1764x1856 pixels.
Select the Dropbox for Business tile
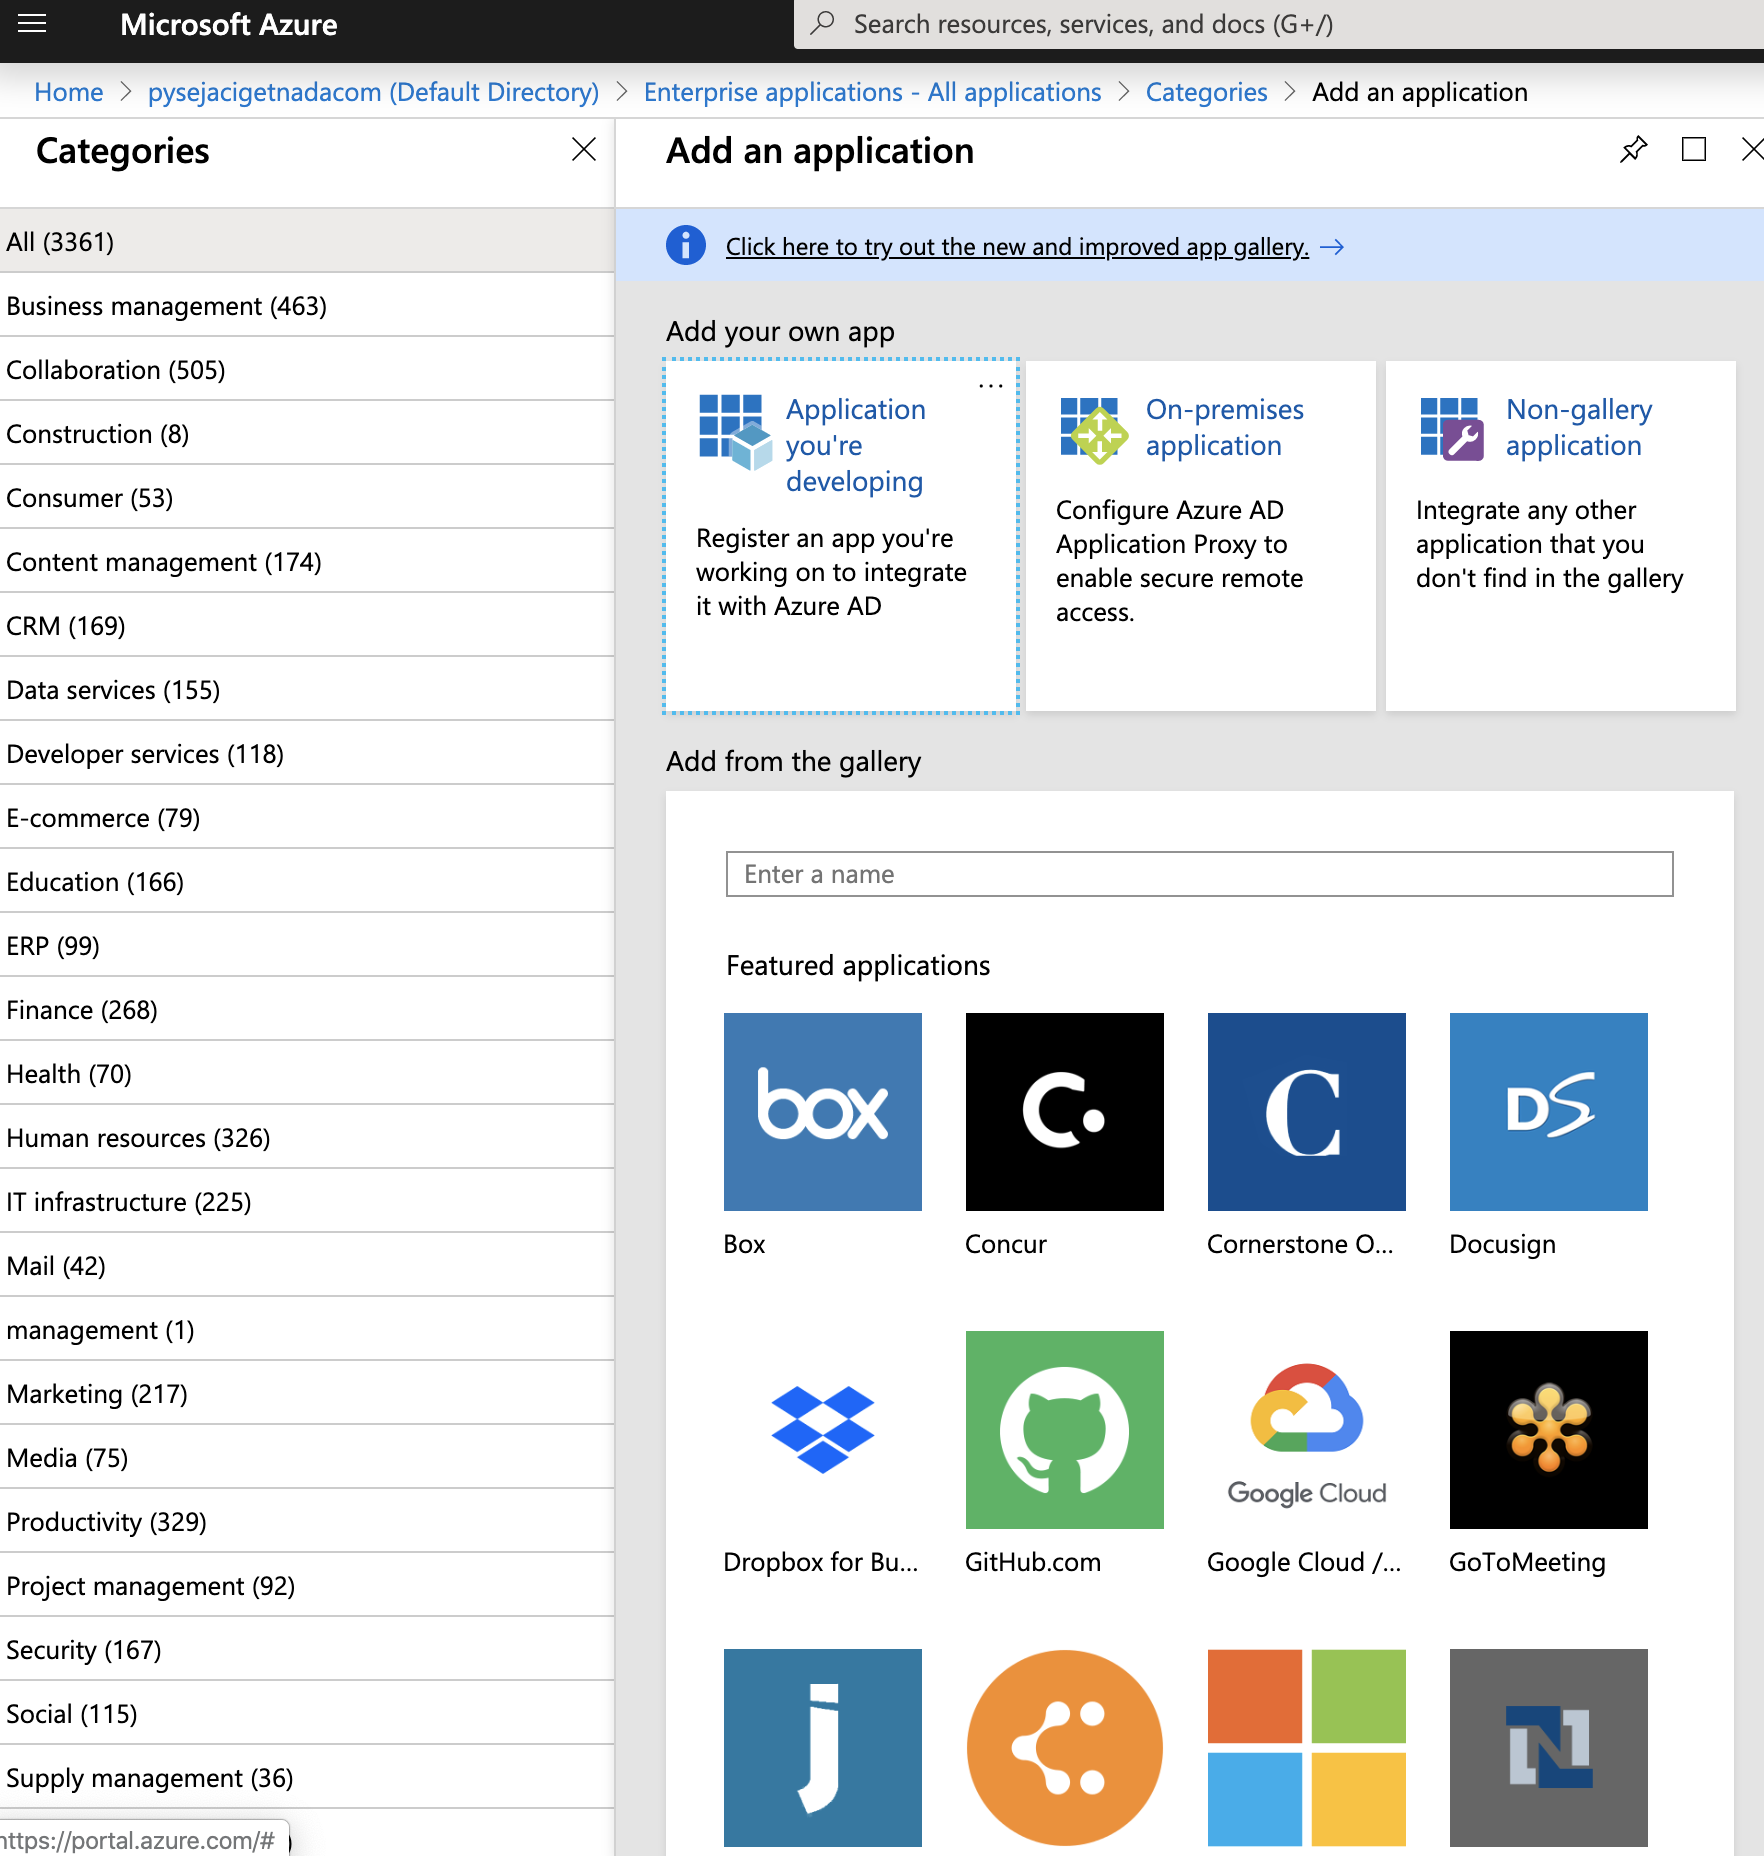click(x=823, y=1430)
